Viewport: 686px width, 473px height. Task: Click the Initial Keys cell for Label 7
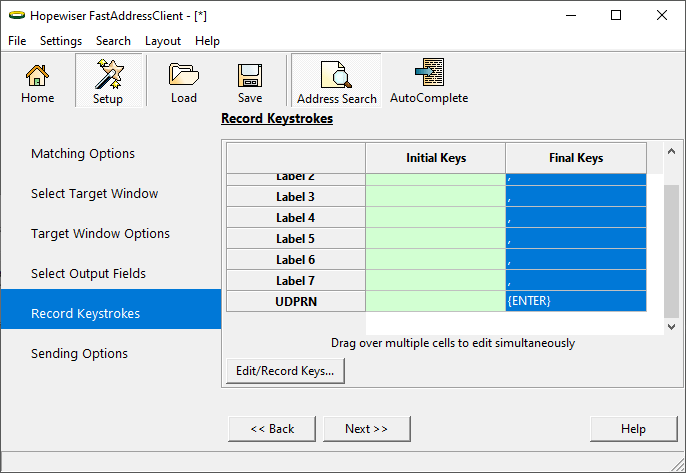pyautogui.click(x=436, y=280)
